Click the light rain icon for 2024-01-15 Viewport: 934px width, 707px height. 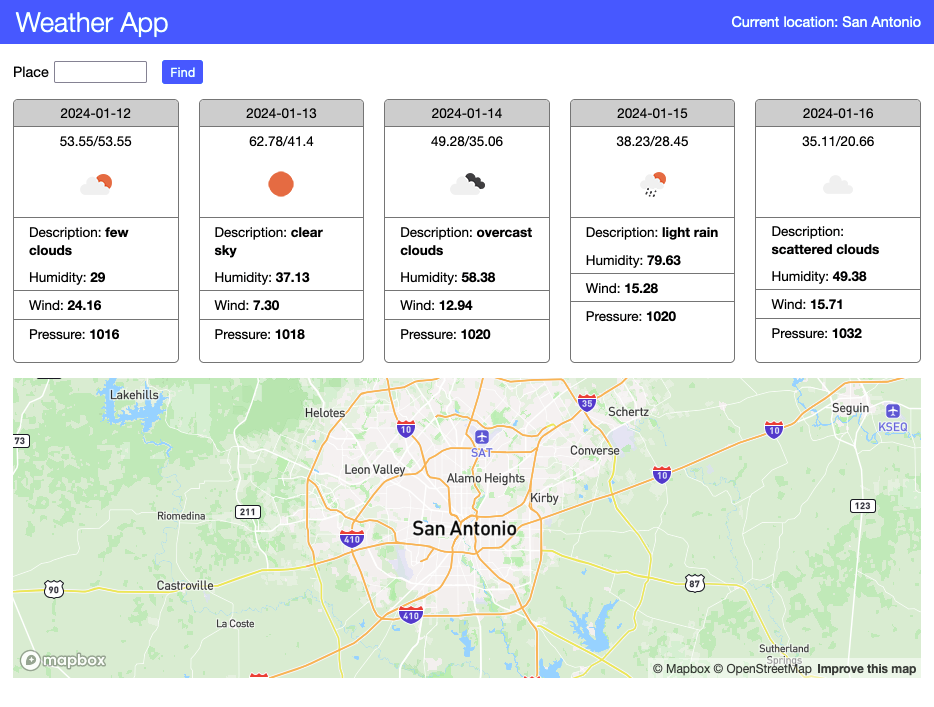click(651, 183)
